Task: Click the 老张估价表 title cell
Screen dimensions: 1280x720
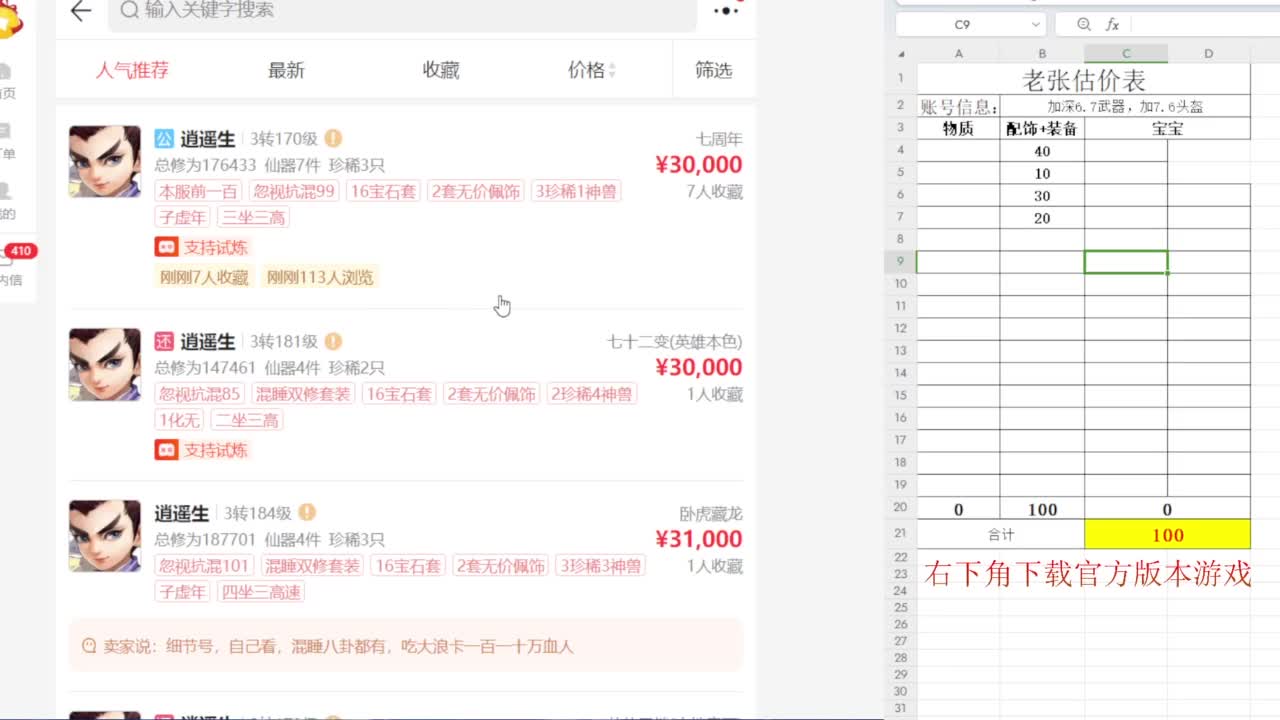Action: point(1084,80)
